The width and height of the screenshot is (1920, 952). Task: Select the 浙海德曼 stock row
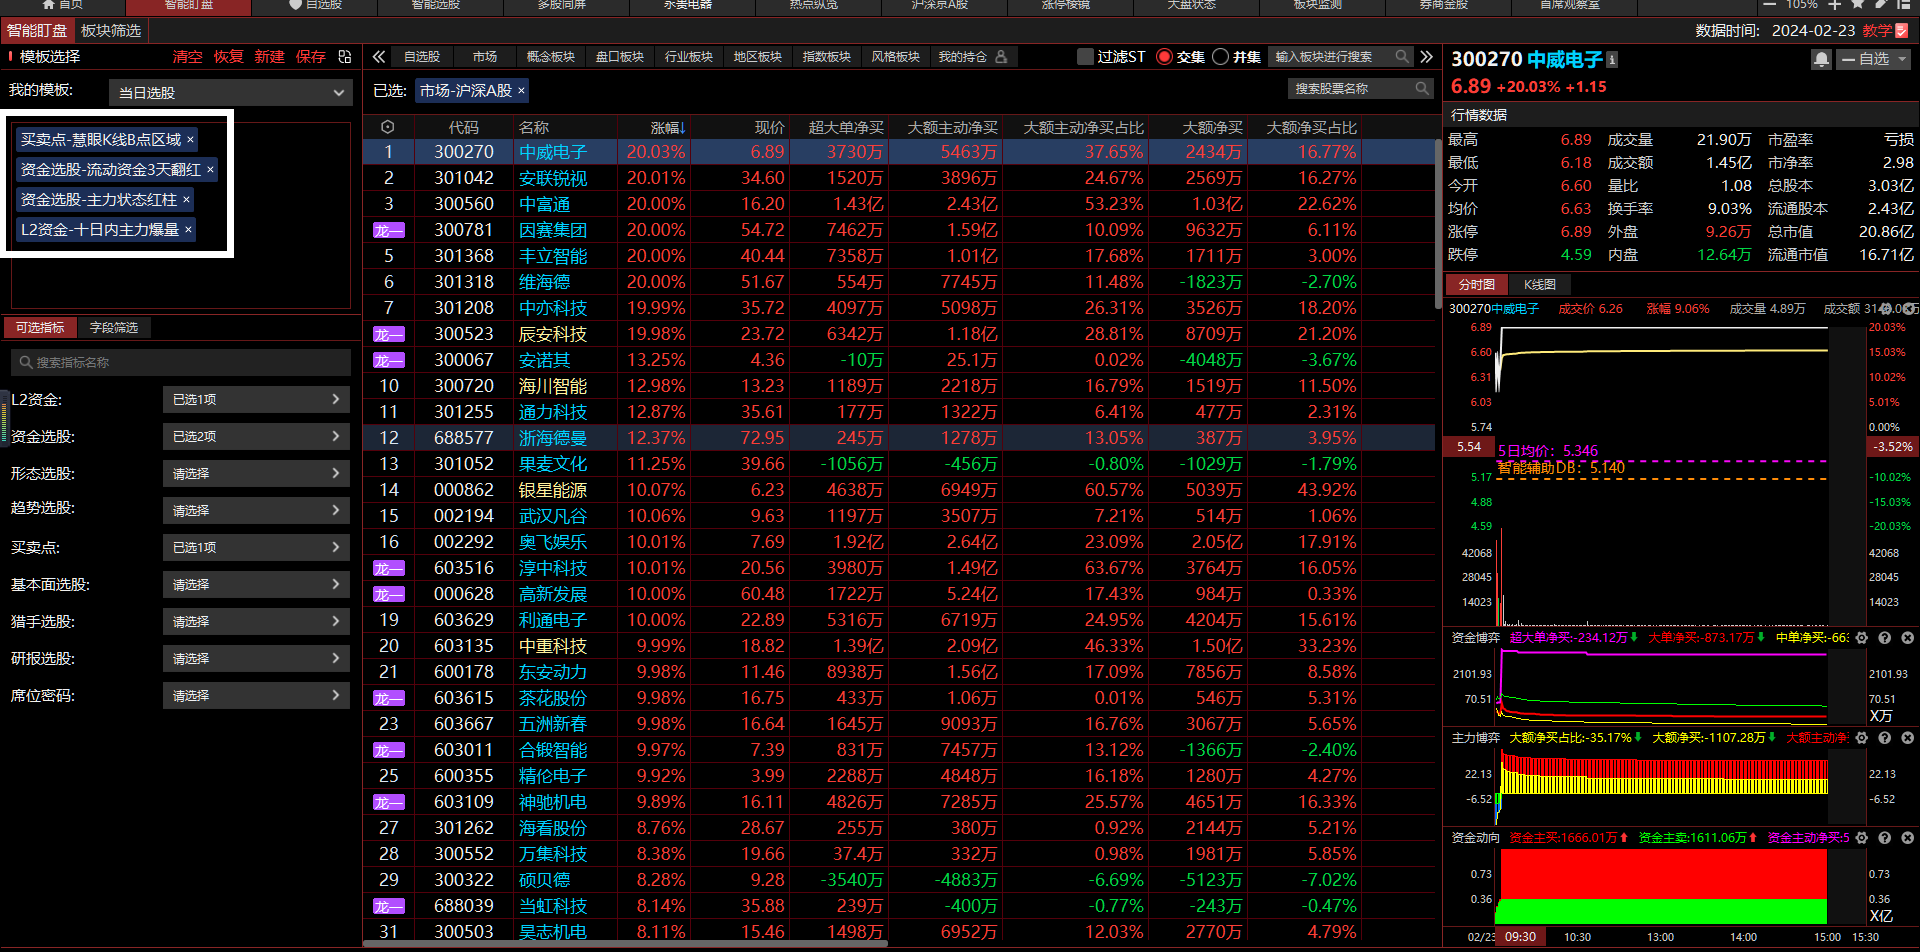pos(900,438)
